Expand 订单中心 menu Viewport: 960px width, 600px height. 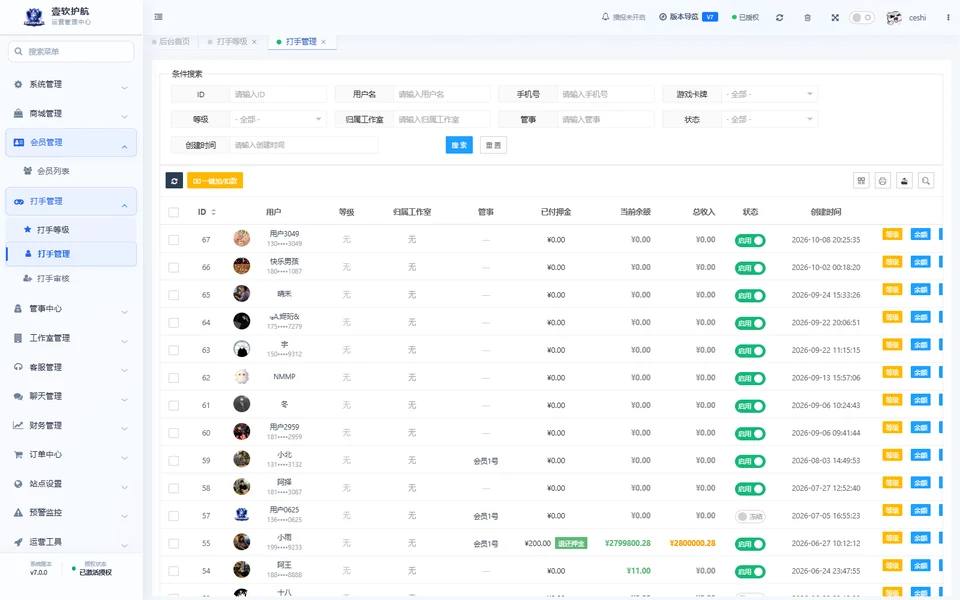tap(72, 455)
